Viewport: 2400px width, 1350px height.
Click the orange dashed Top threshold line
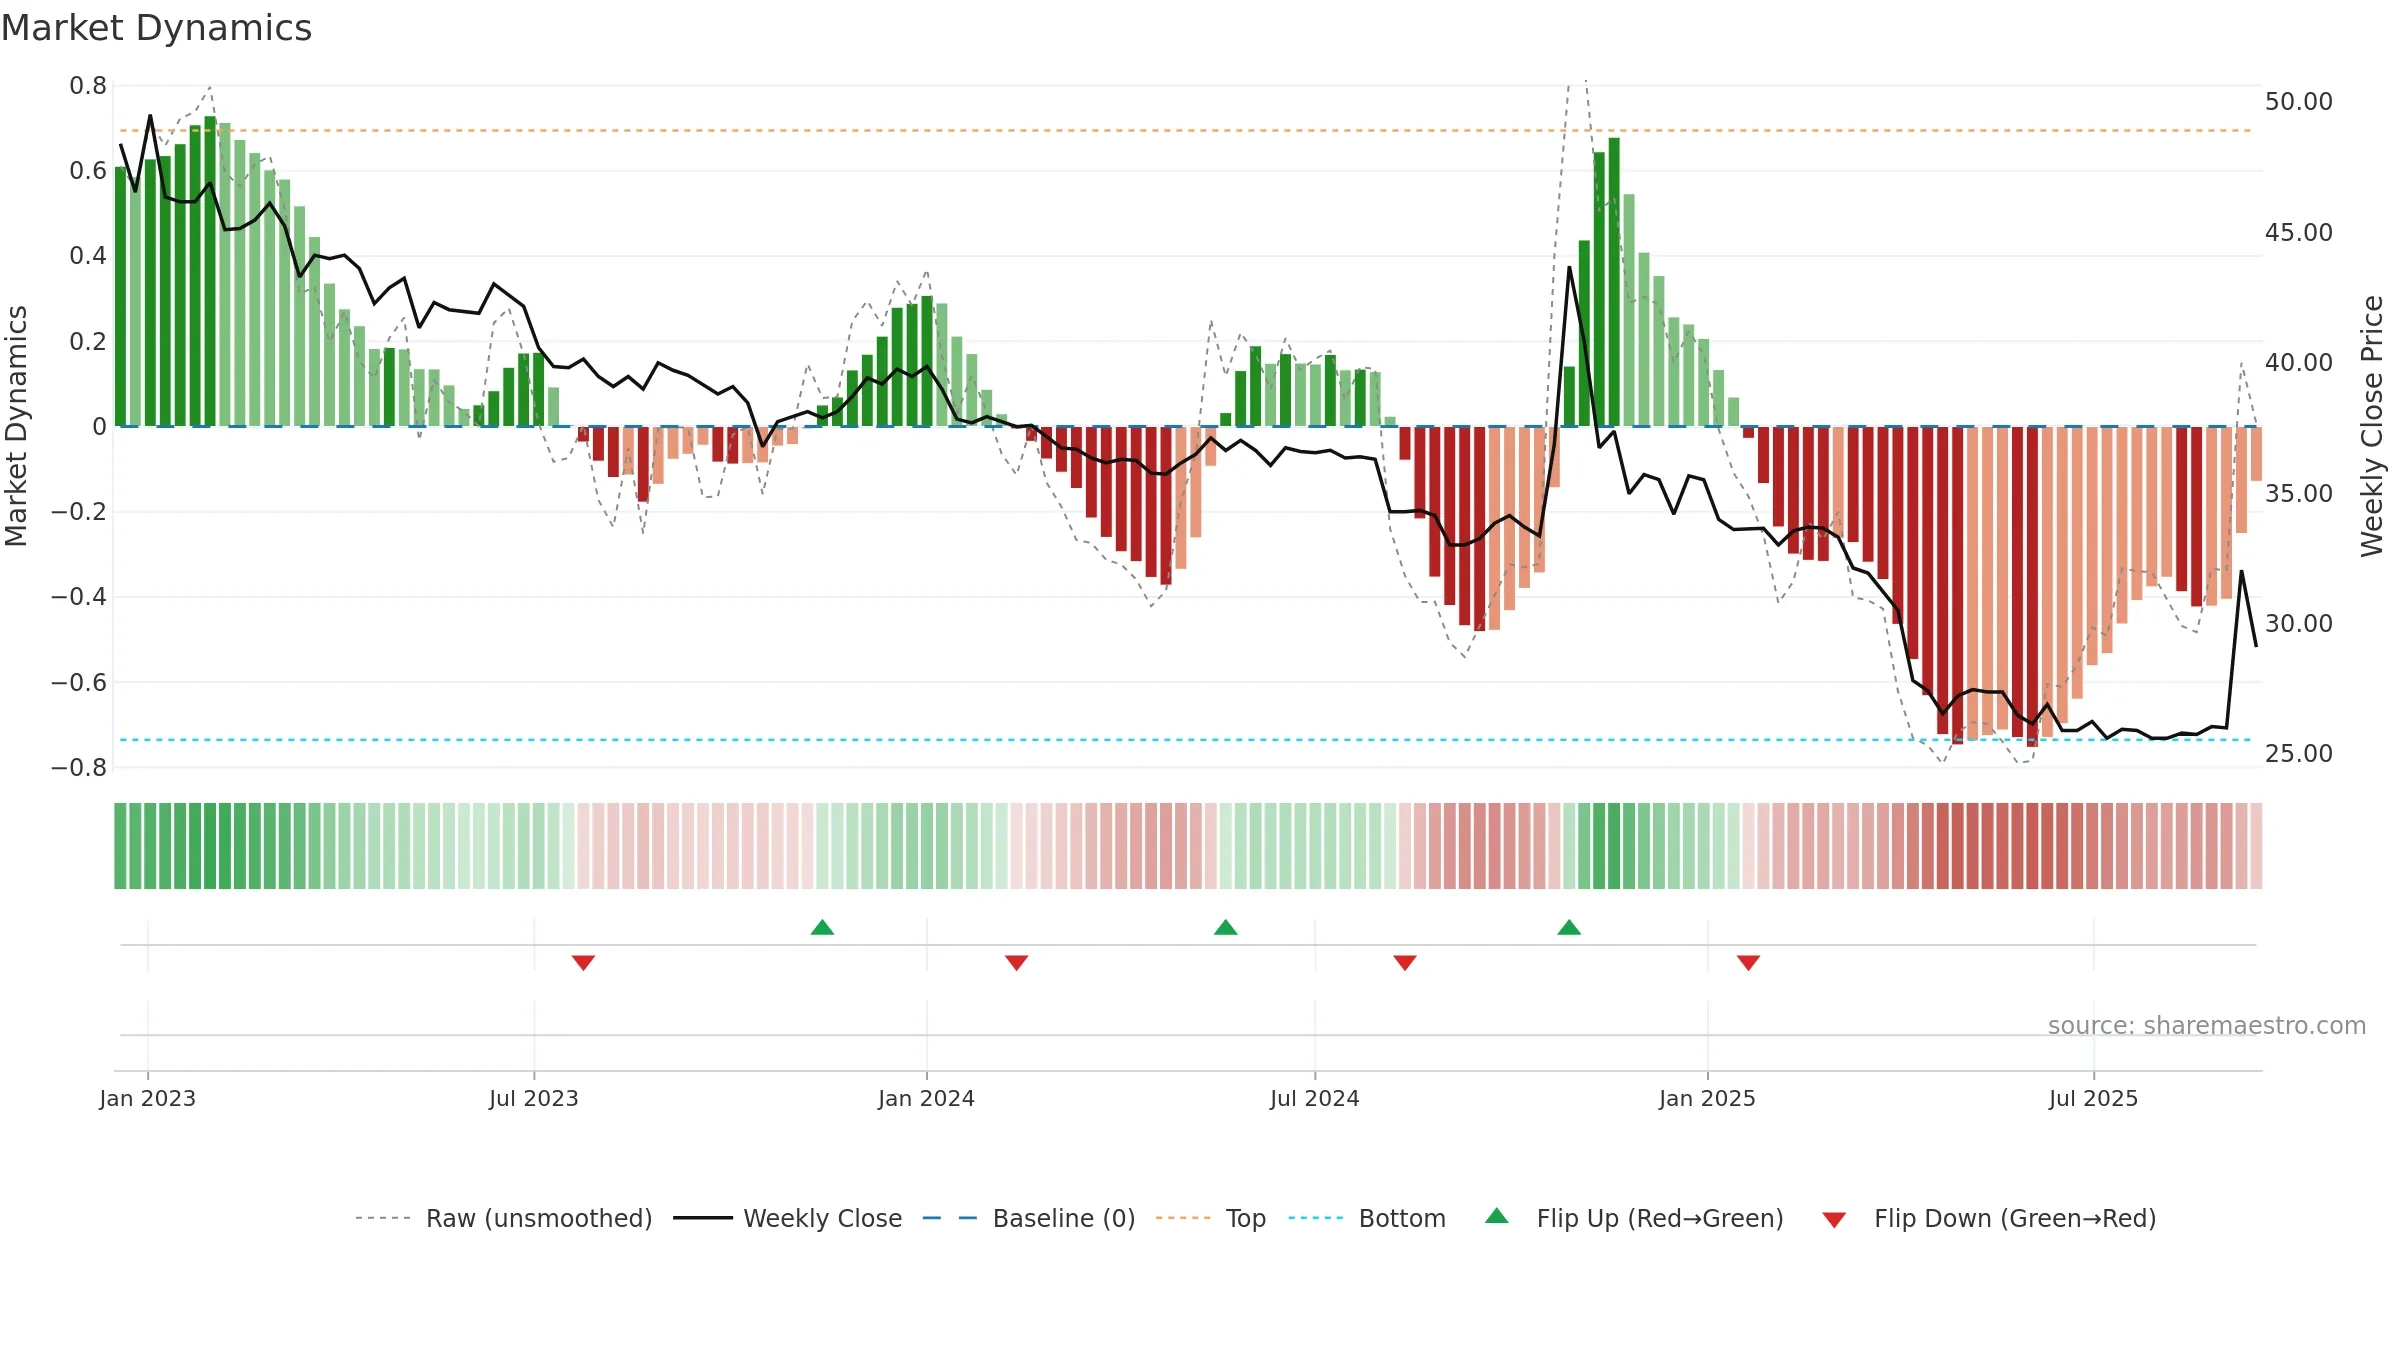click(x=1186, y=130)
